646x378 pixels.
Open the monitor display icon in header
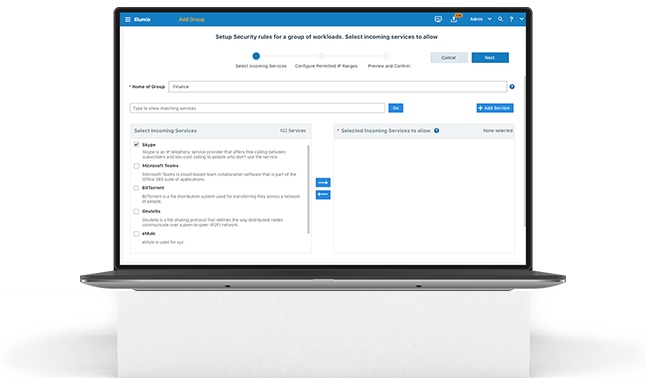click(438, 19)
